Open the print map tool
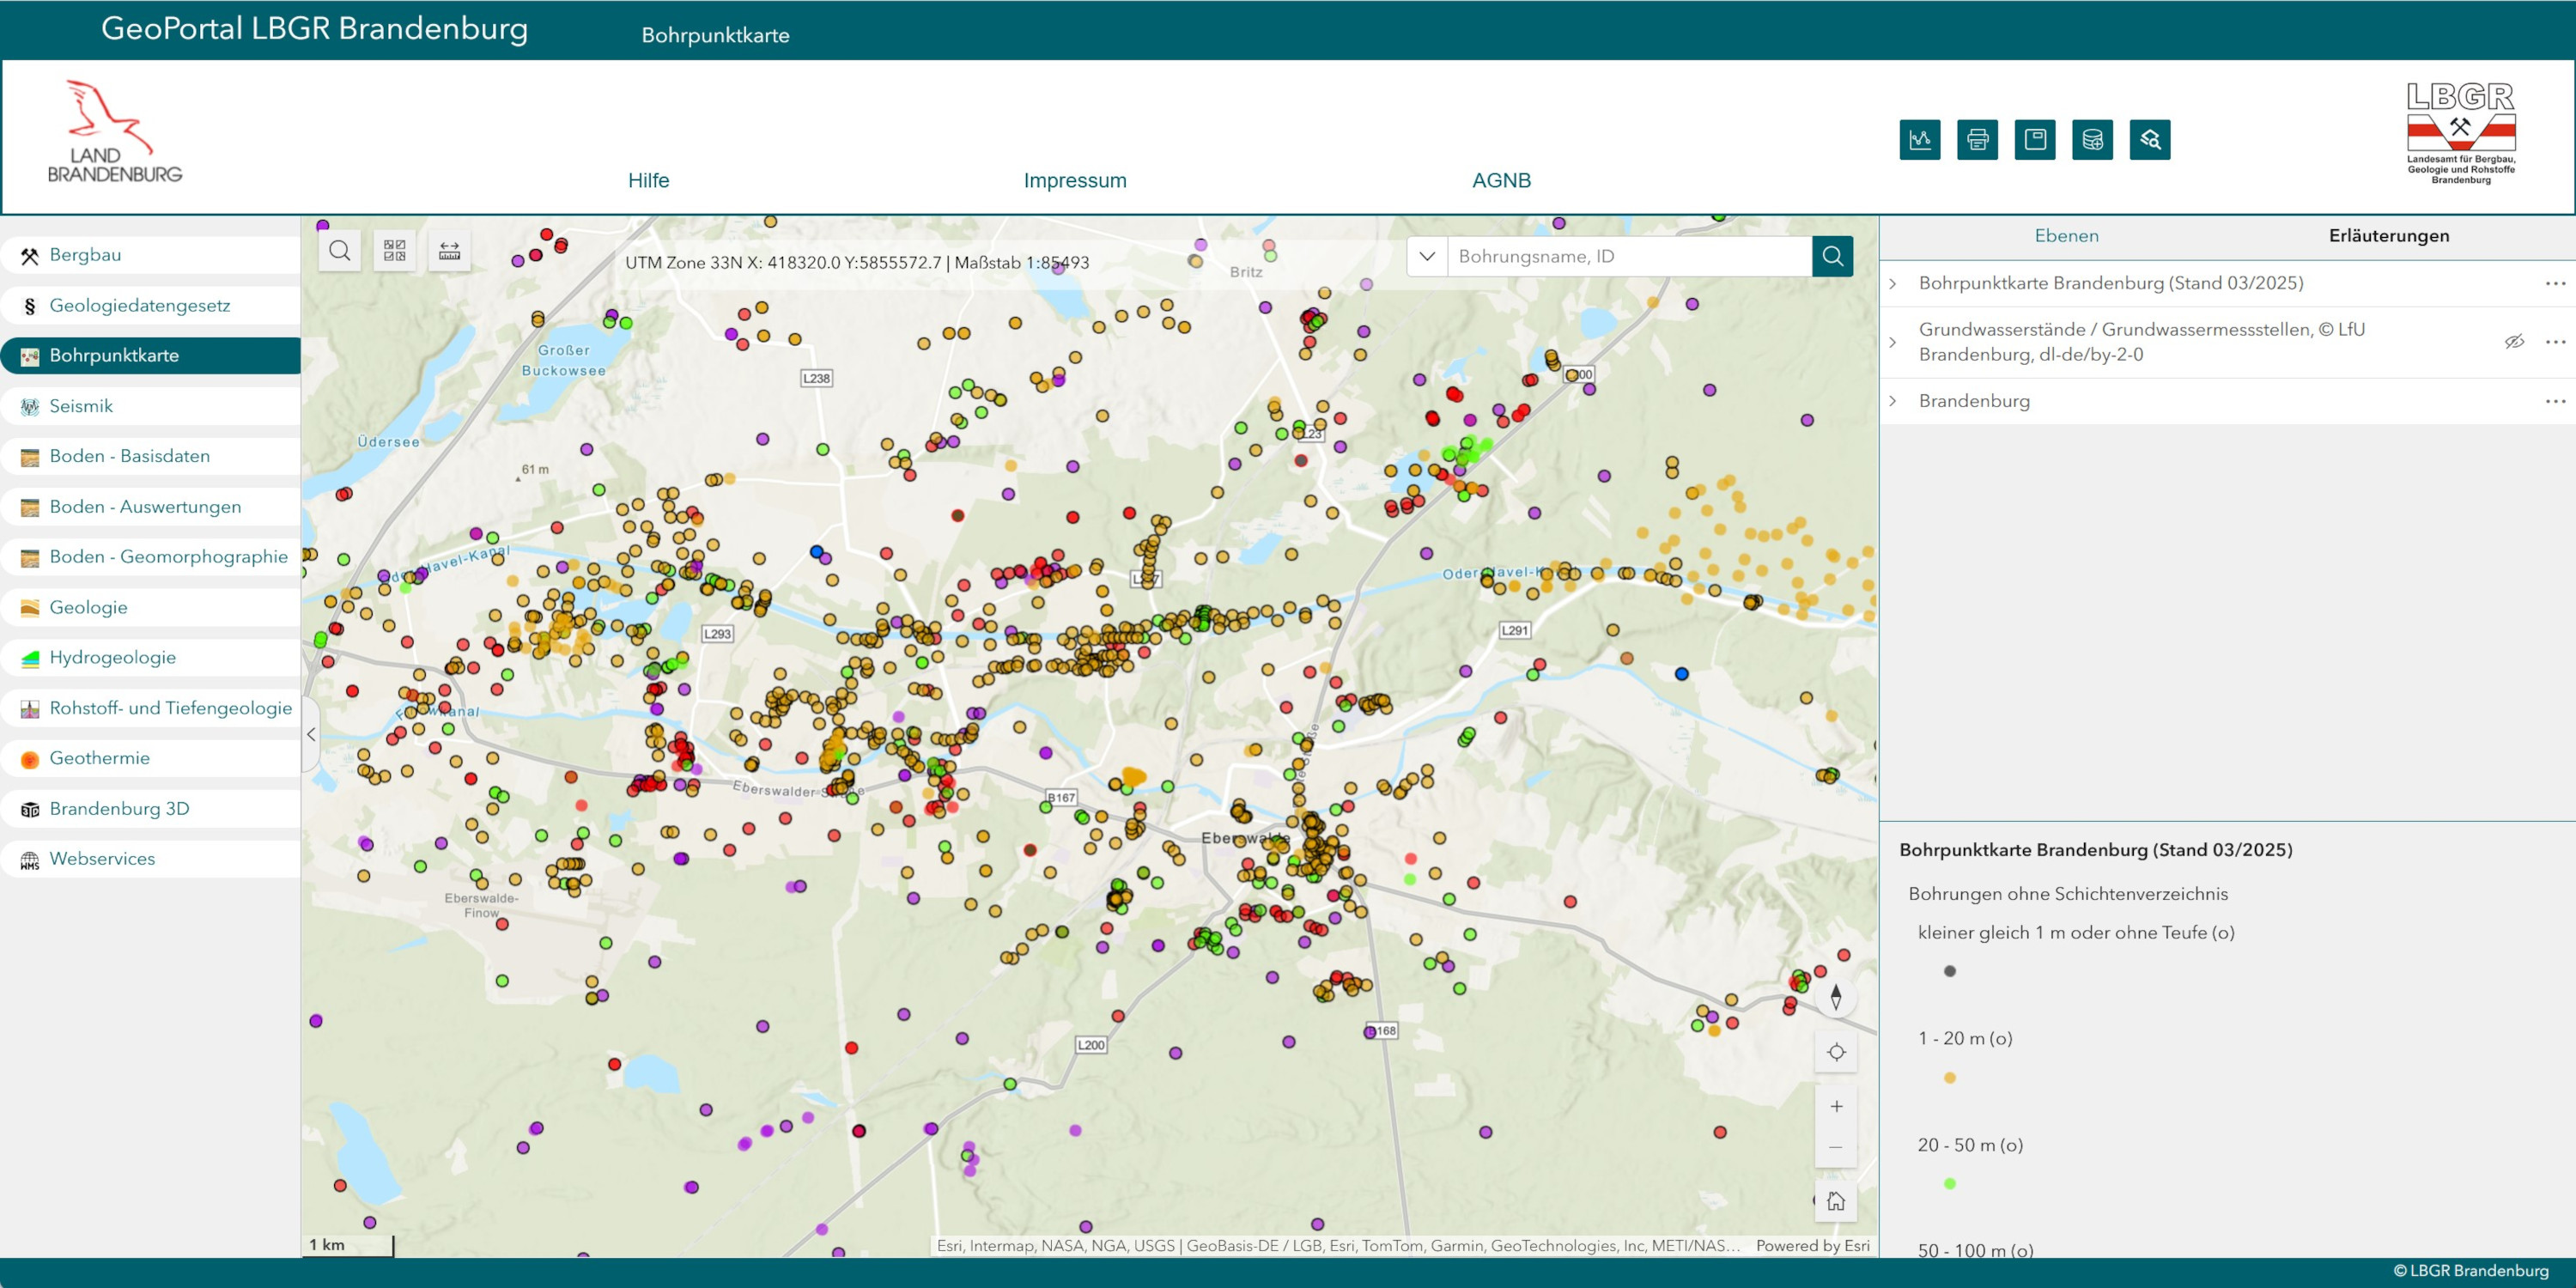This screenshot has width=2576, height=1288. [x=1977, y=140]
